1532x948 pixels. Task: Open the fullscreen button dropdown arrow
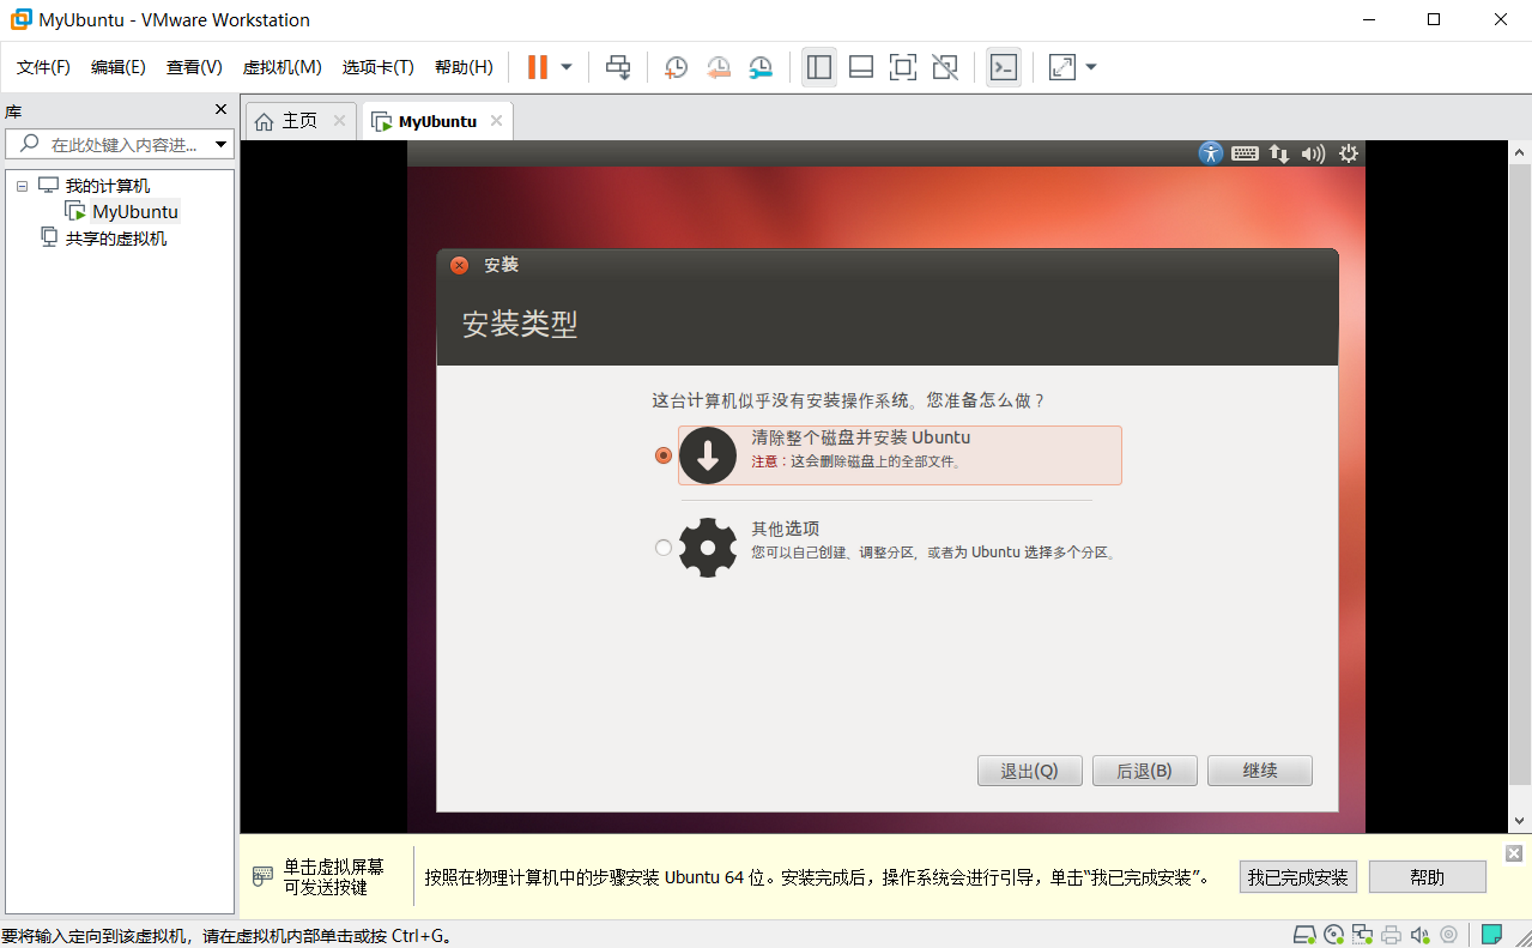pos(1089,67)
